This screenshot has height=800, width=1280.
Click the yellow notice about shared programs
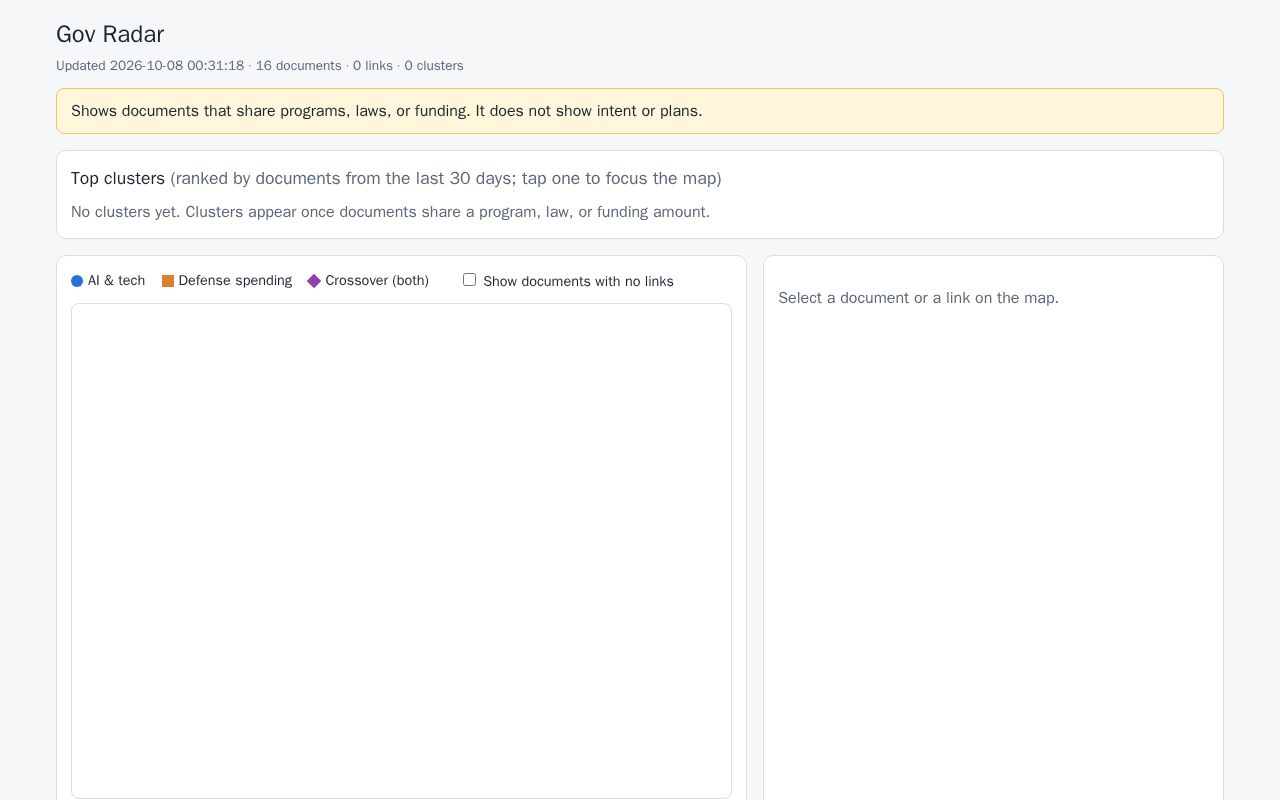[640, 111]
